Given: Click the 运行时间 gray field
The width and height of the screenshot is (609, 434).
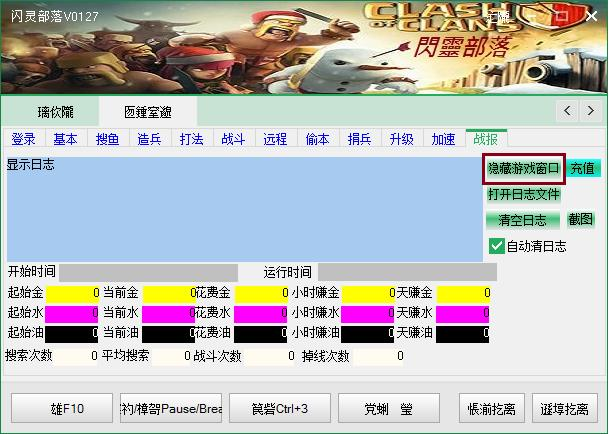Looking at the screenshot, I should click(407, 272).
